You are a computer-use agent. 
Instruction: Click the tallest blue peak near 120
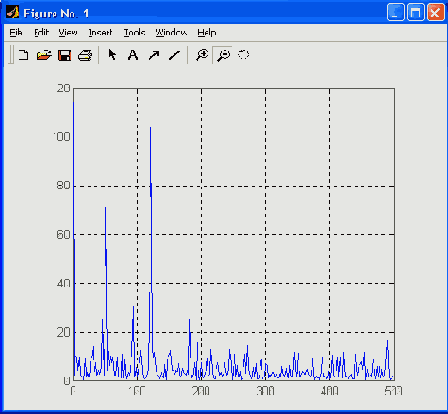pos(150,128)
